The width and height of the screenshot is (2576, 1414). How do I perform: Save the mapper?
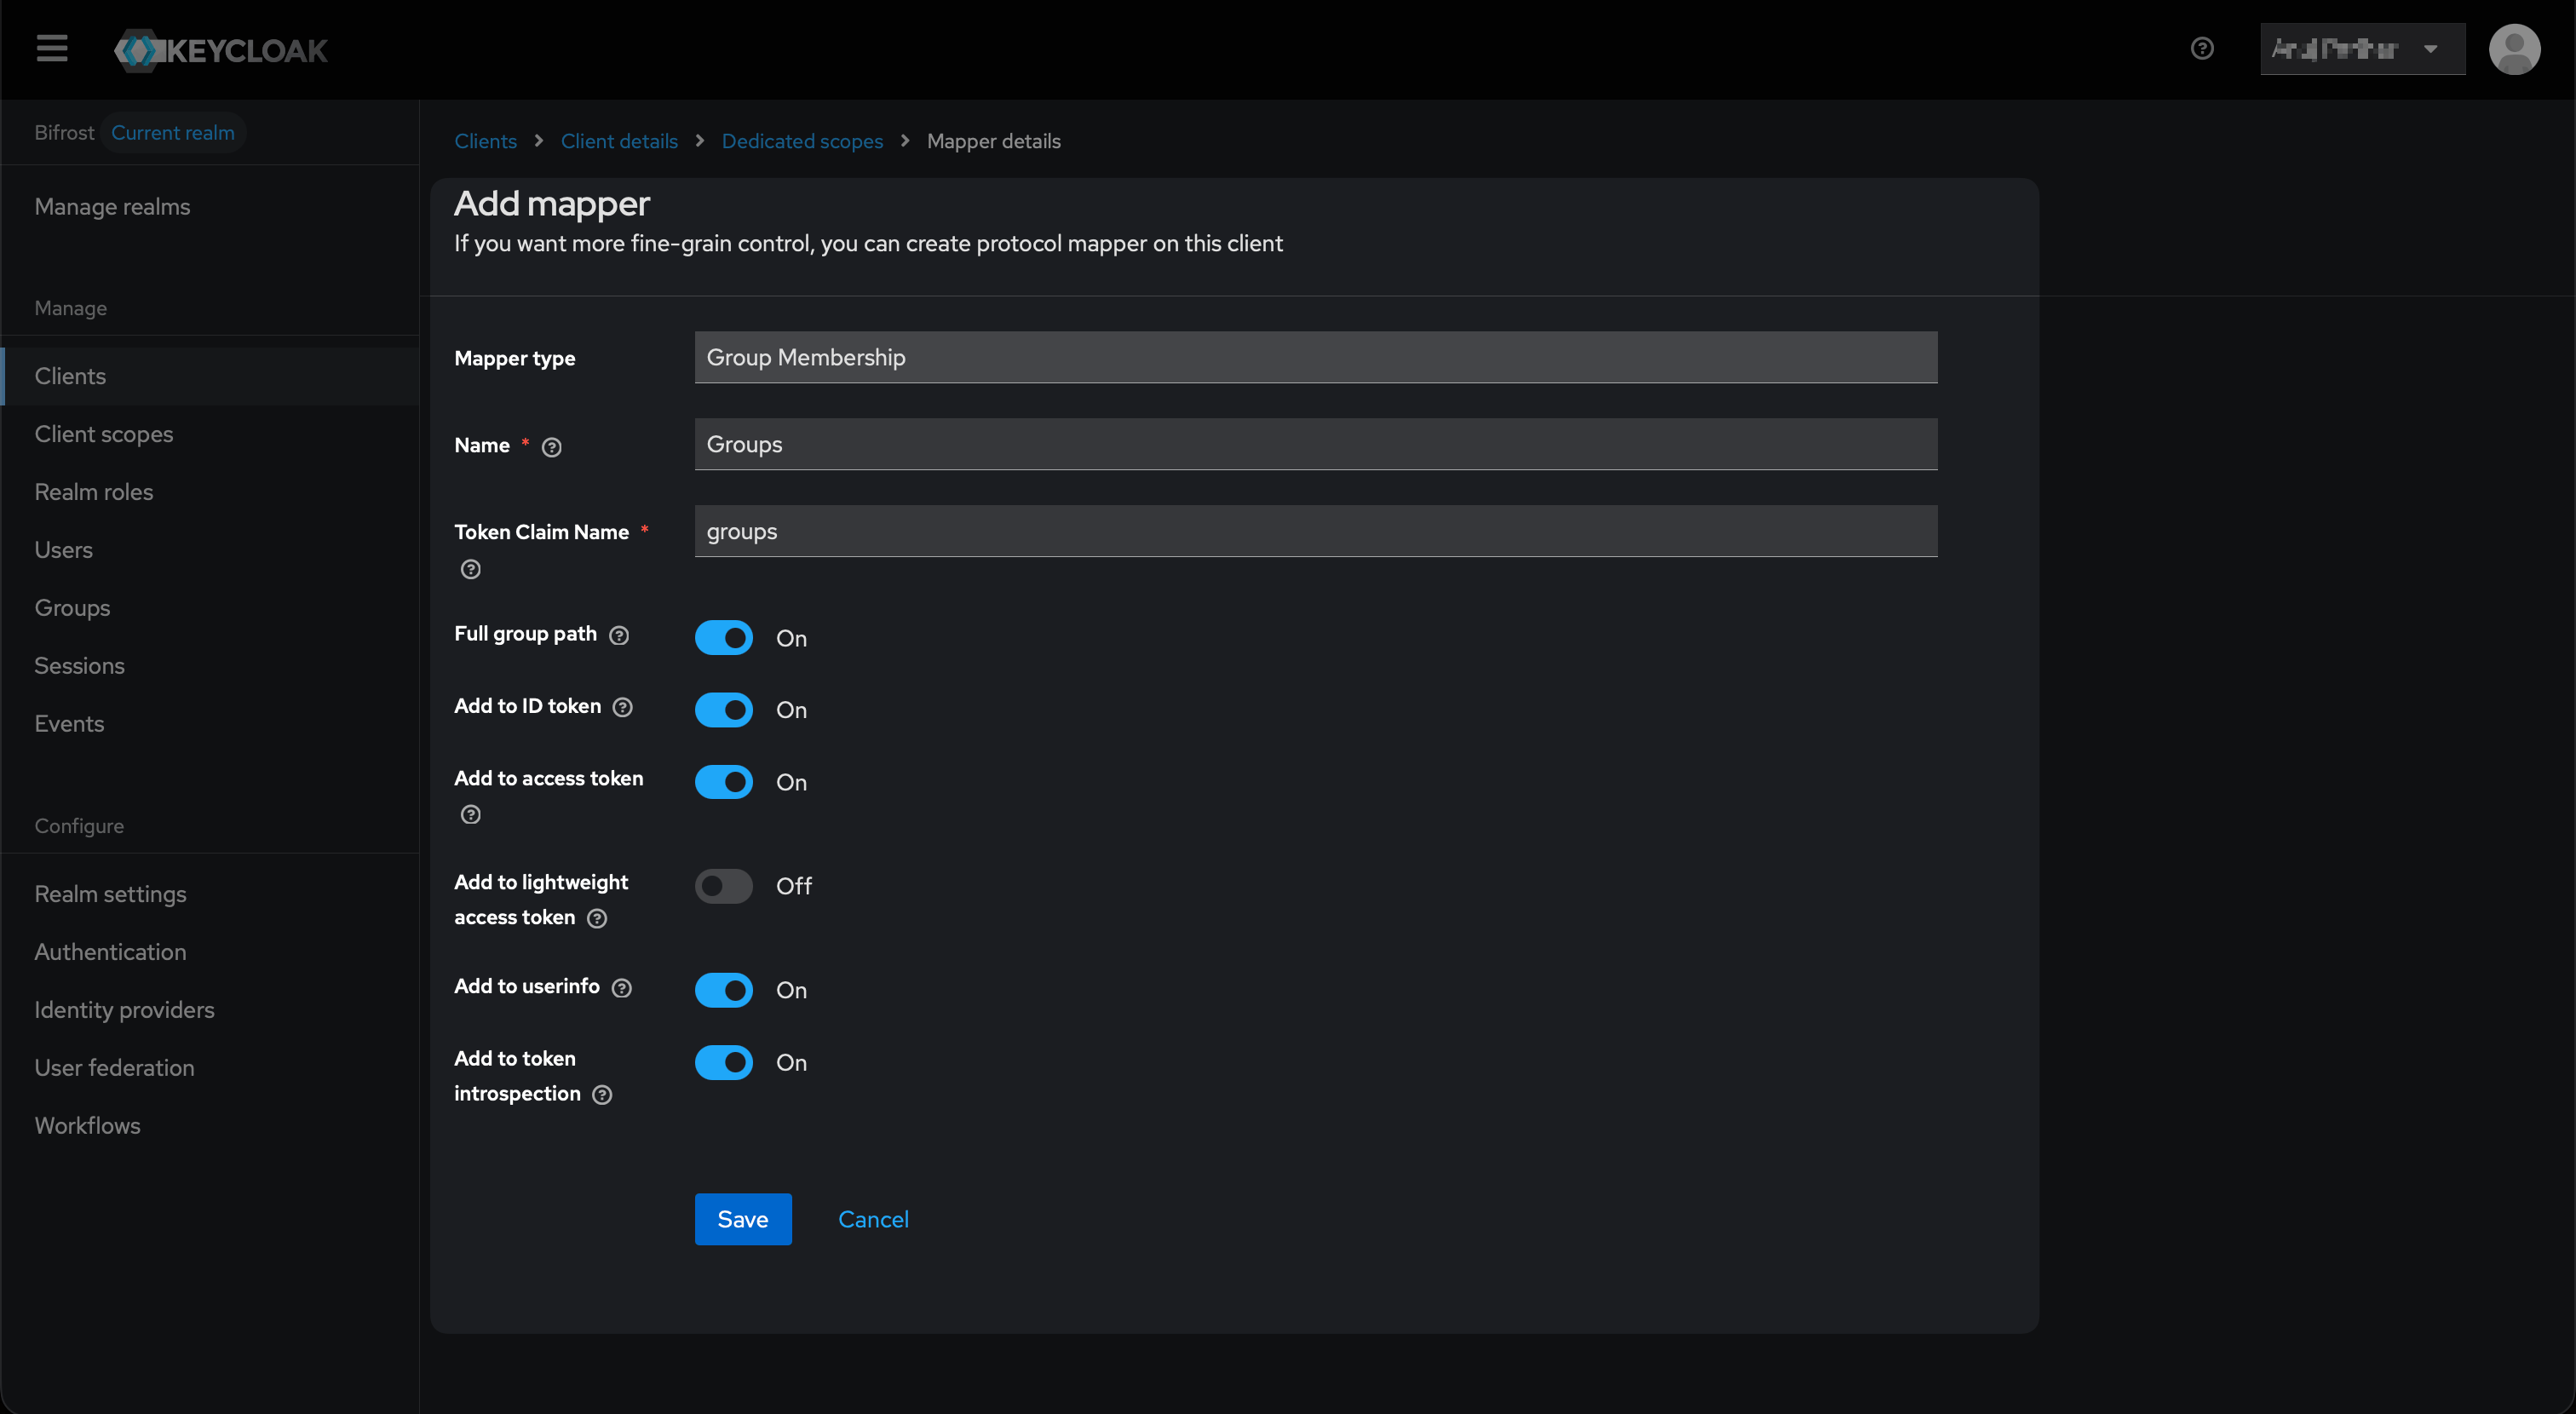(x=743, y=1218)
